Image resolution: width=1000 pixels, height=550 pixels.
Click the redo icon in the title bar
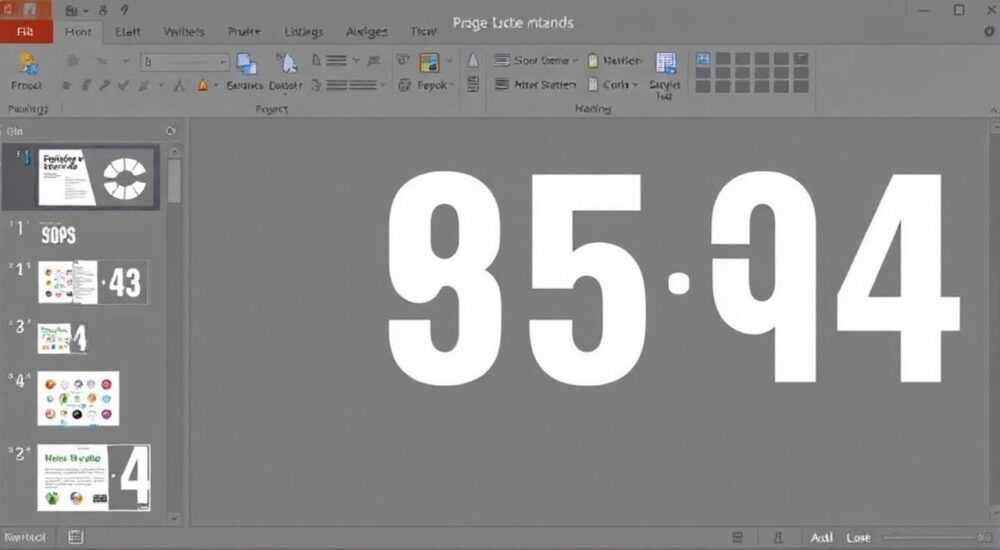(124, 10)
